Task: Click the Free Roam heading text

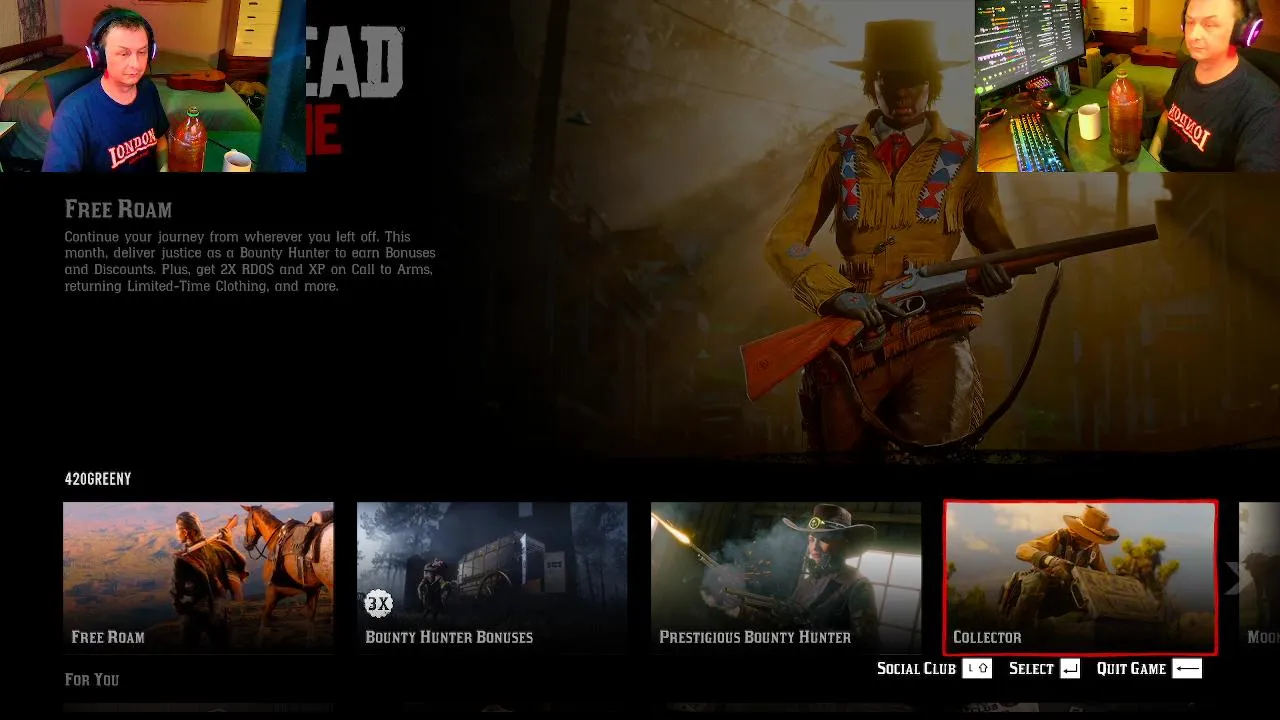Action: pos(118,209)
